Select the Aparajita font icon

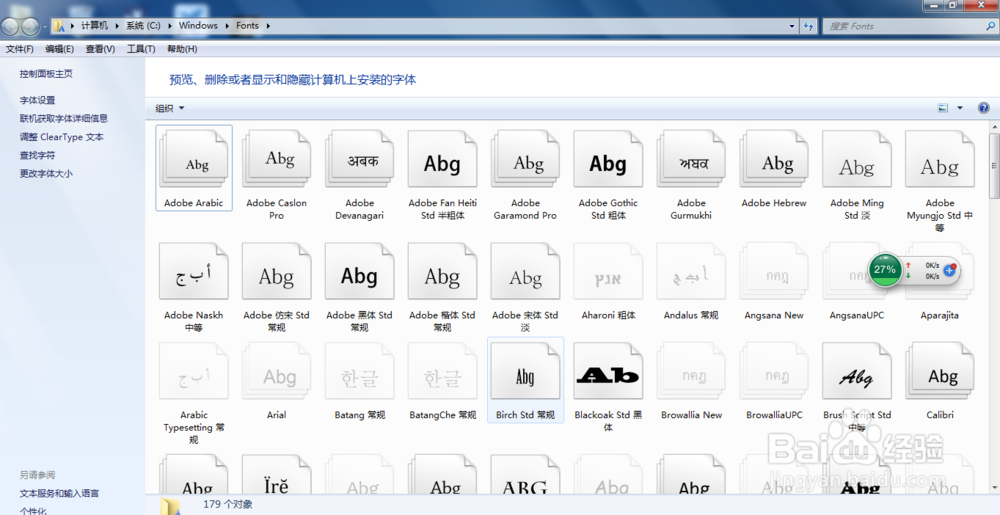[x=940, y=271]
